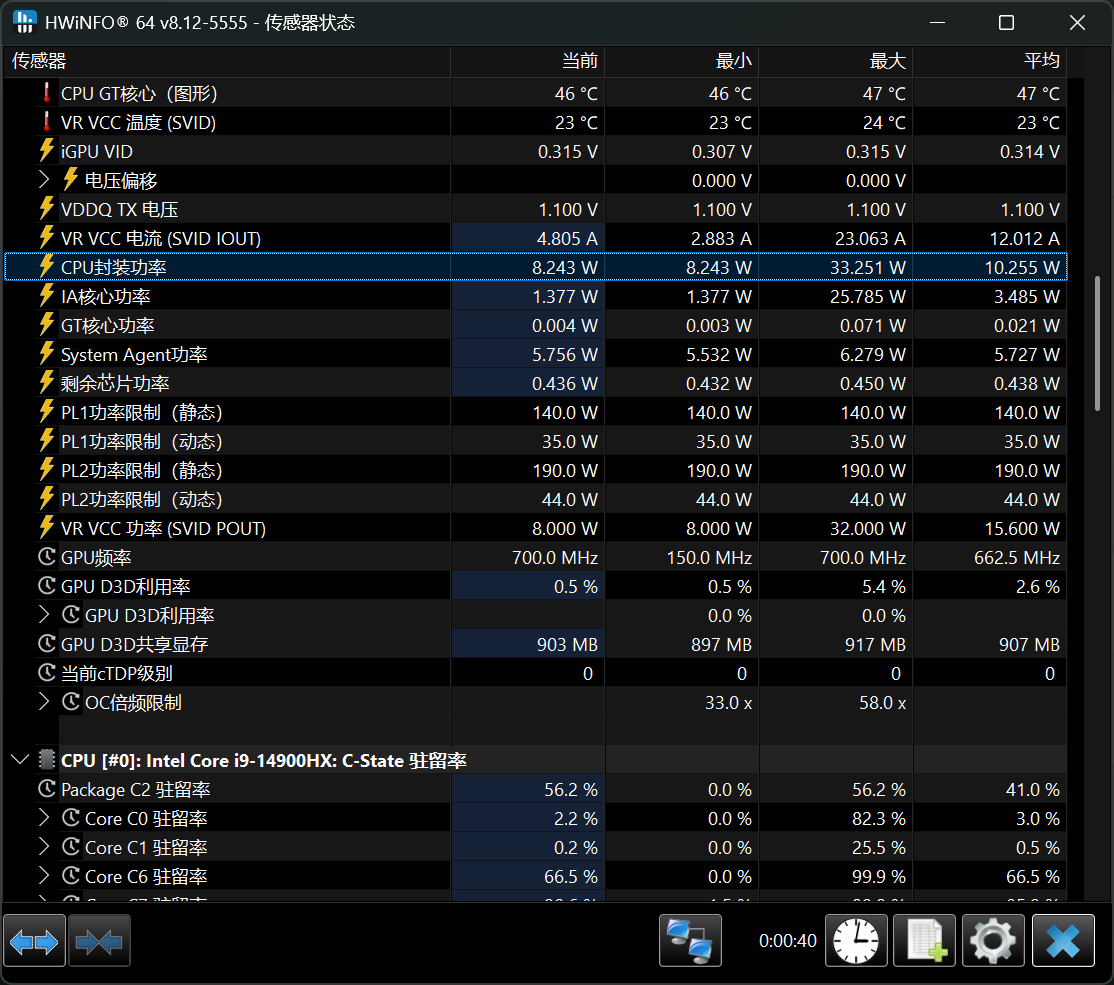Click the 平均 column header

[x=990, y=61]
